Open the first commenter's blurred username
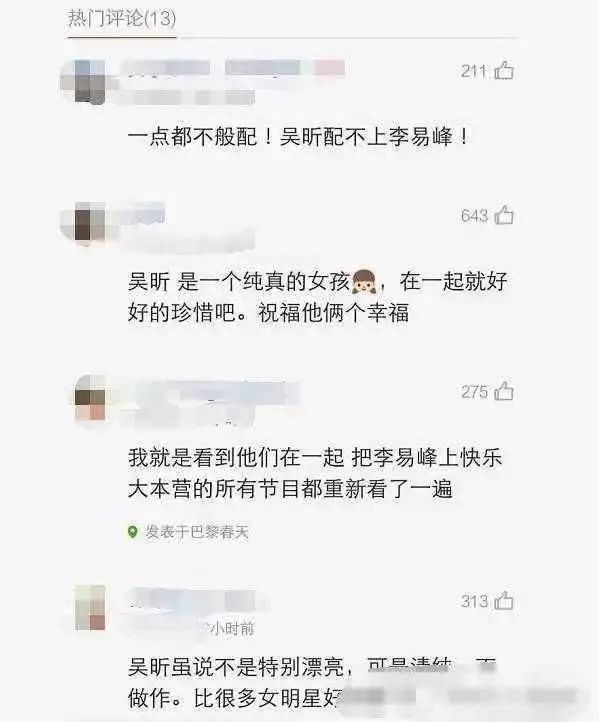Viewport: 599px width, 722px height. [233, 68]
